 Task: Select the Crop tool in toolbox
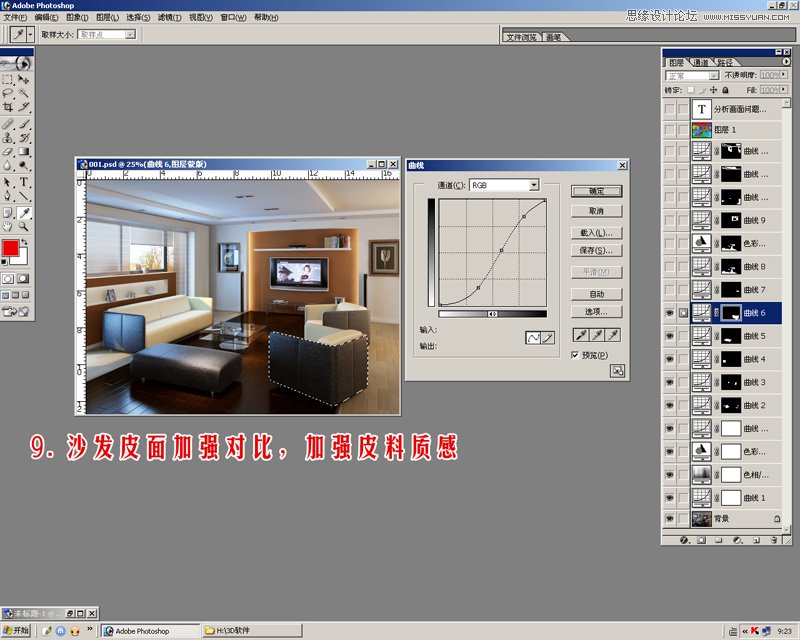point(8,107)
